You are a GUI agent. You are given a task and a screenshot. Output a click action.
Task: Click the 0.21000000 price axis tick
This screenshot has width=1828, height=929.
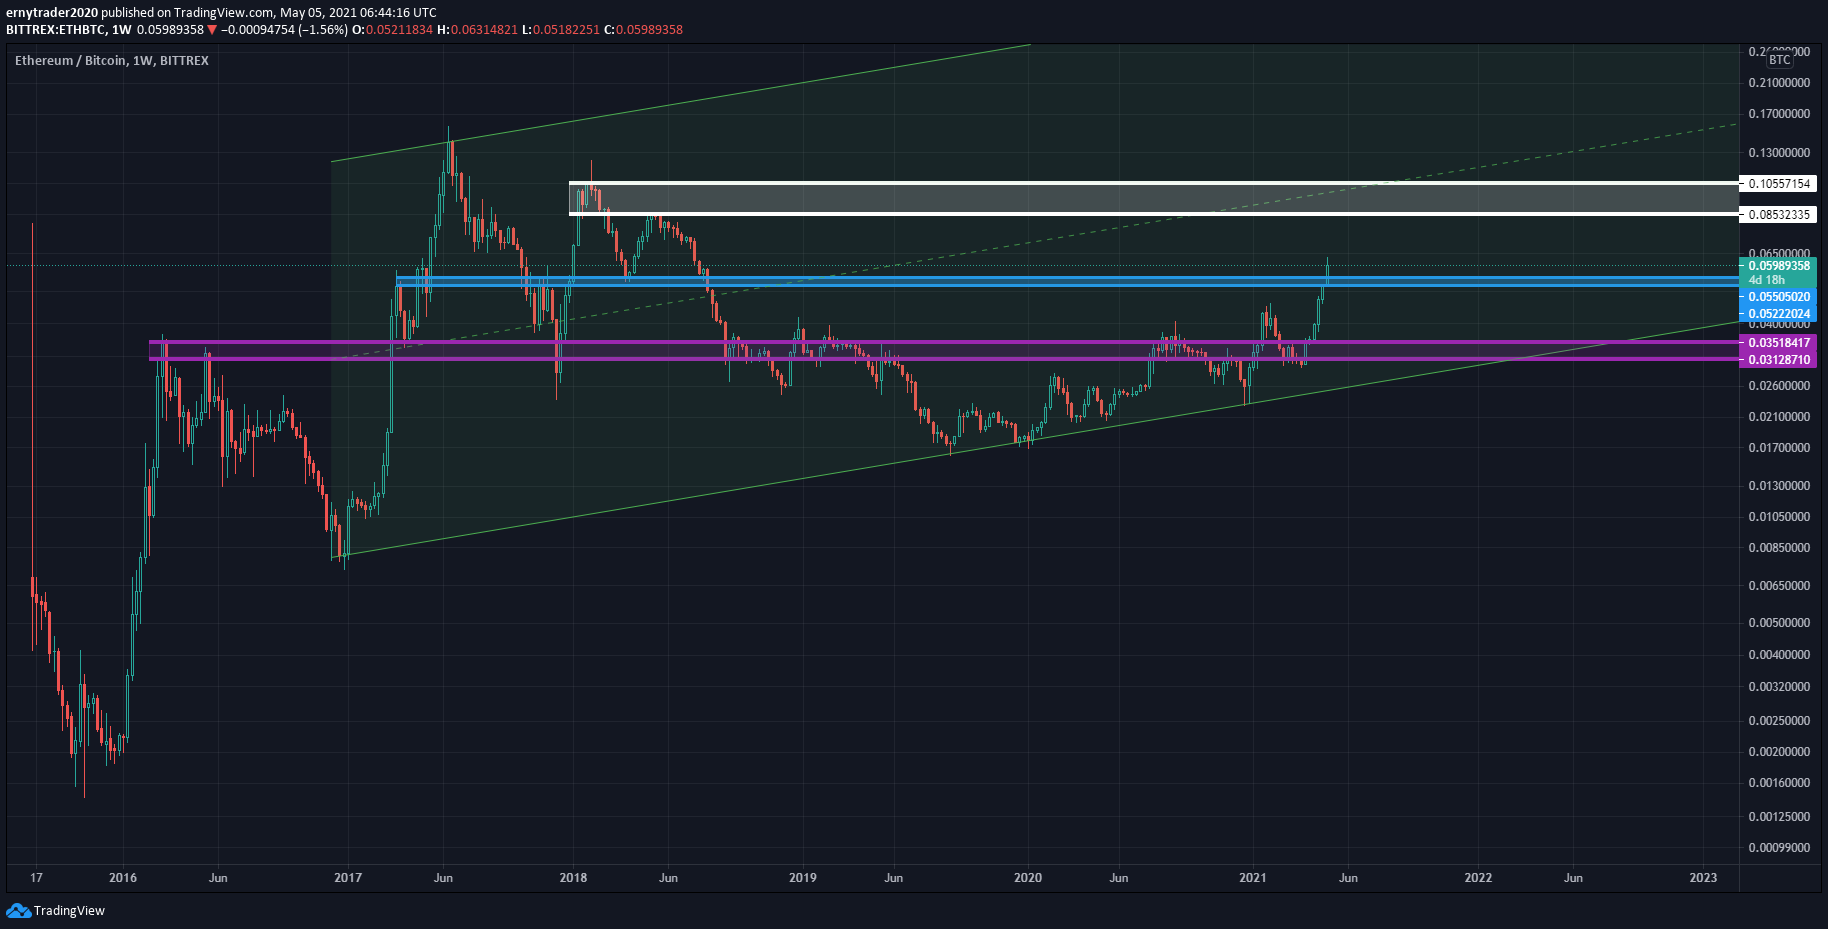(1779, 83)
